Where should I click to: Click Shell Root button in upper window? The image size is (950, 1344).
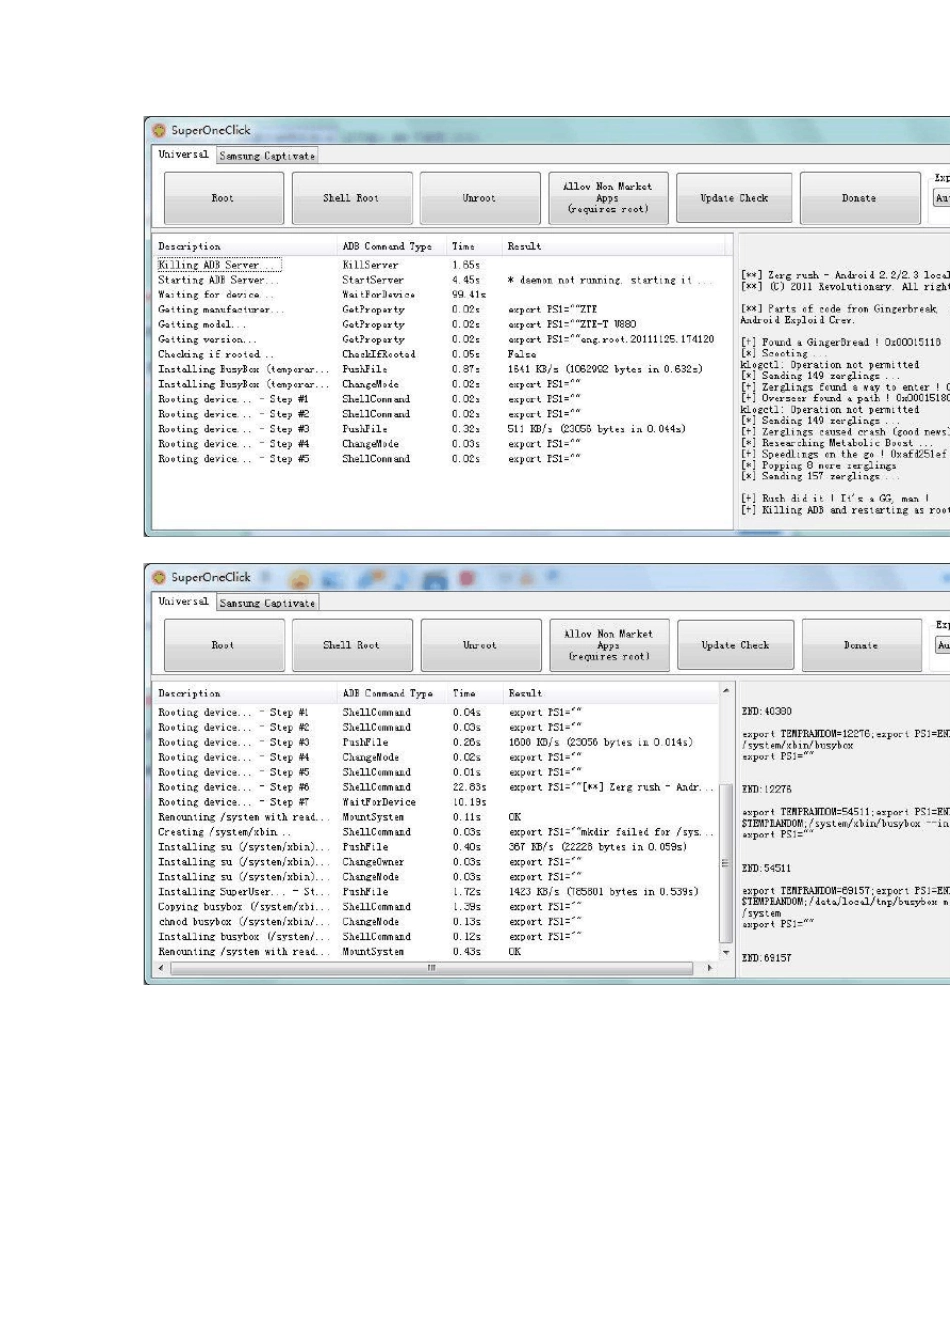[352, 198]
